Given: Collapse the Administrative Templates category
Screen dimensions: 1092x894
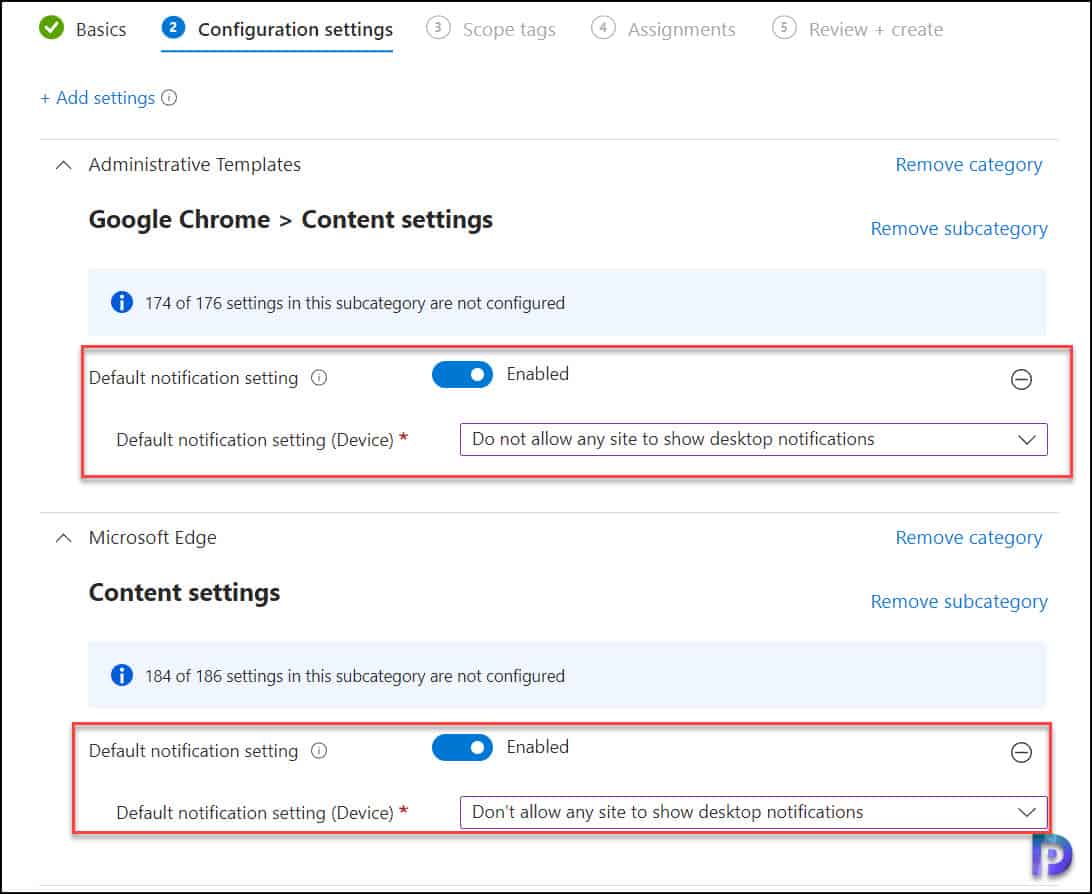Looking at the screenshot, I should [63, 165].
